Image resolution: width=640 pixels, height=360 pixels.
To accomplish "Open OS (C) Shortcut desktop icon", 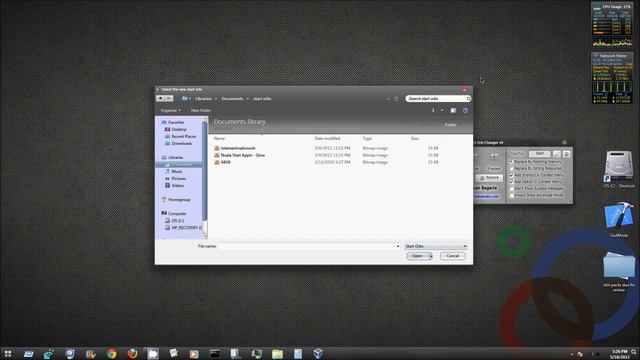I will pyautogui.click(x=618, y=169).
